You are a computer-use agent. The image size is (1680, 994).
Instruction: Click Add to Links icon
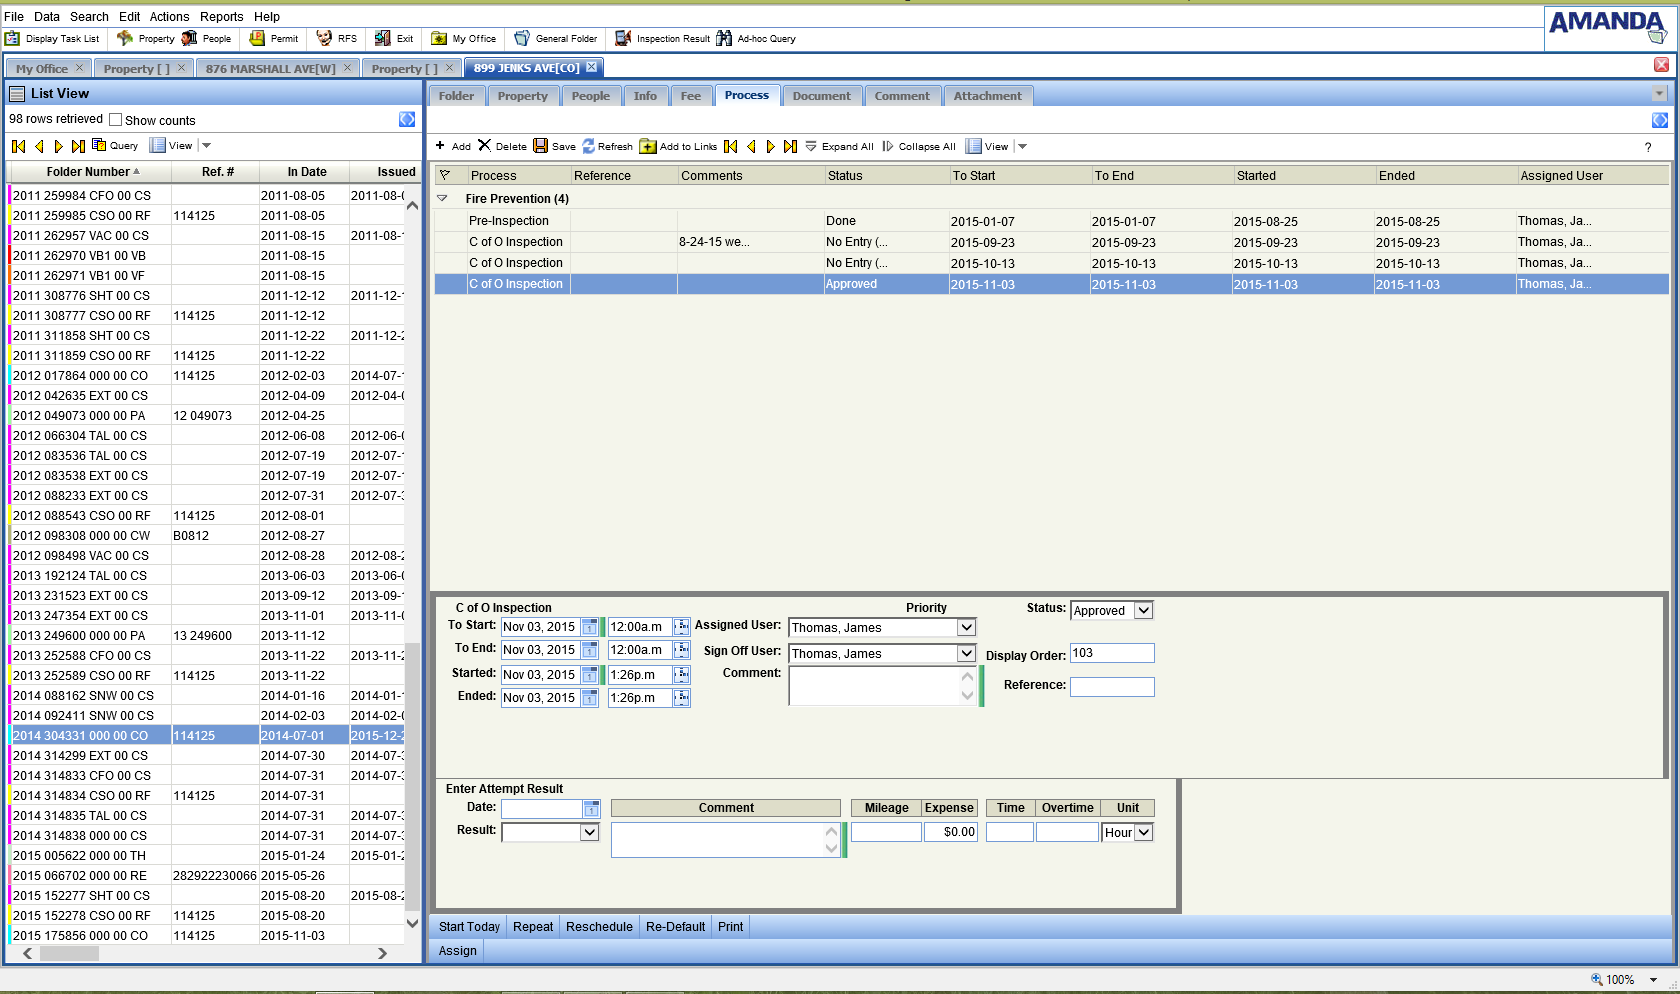pyautogui.click(x=648, y=146)
